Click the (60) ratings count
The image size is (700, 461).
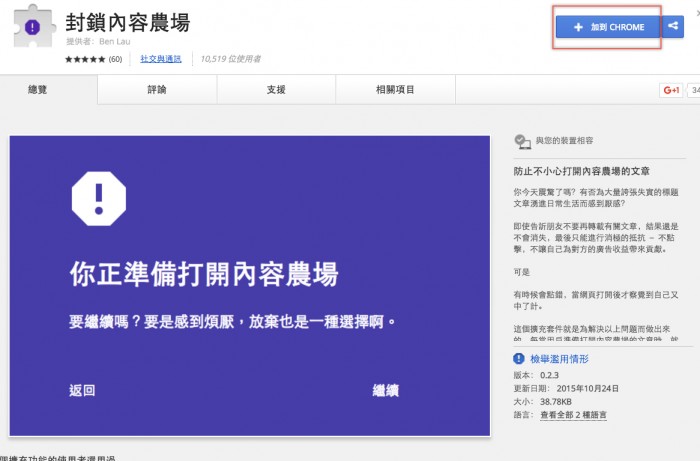[115, 59]
